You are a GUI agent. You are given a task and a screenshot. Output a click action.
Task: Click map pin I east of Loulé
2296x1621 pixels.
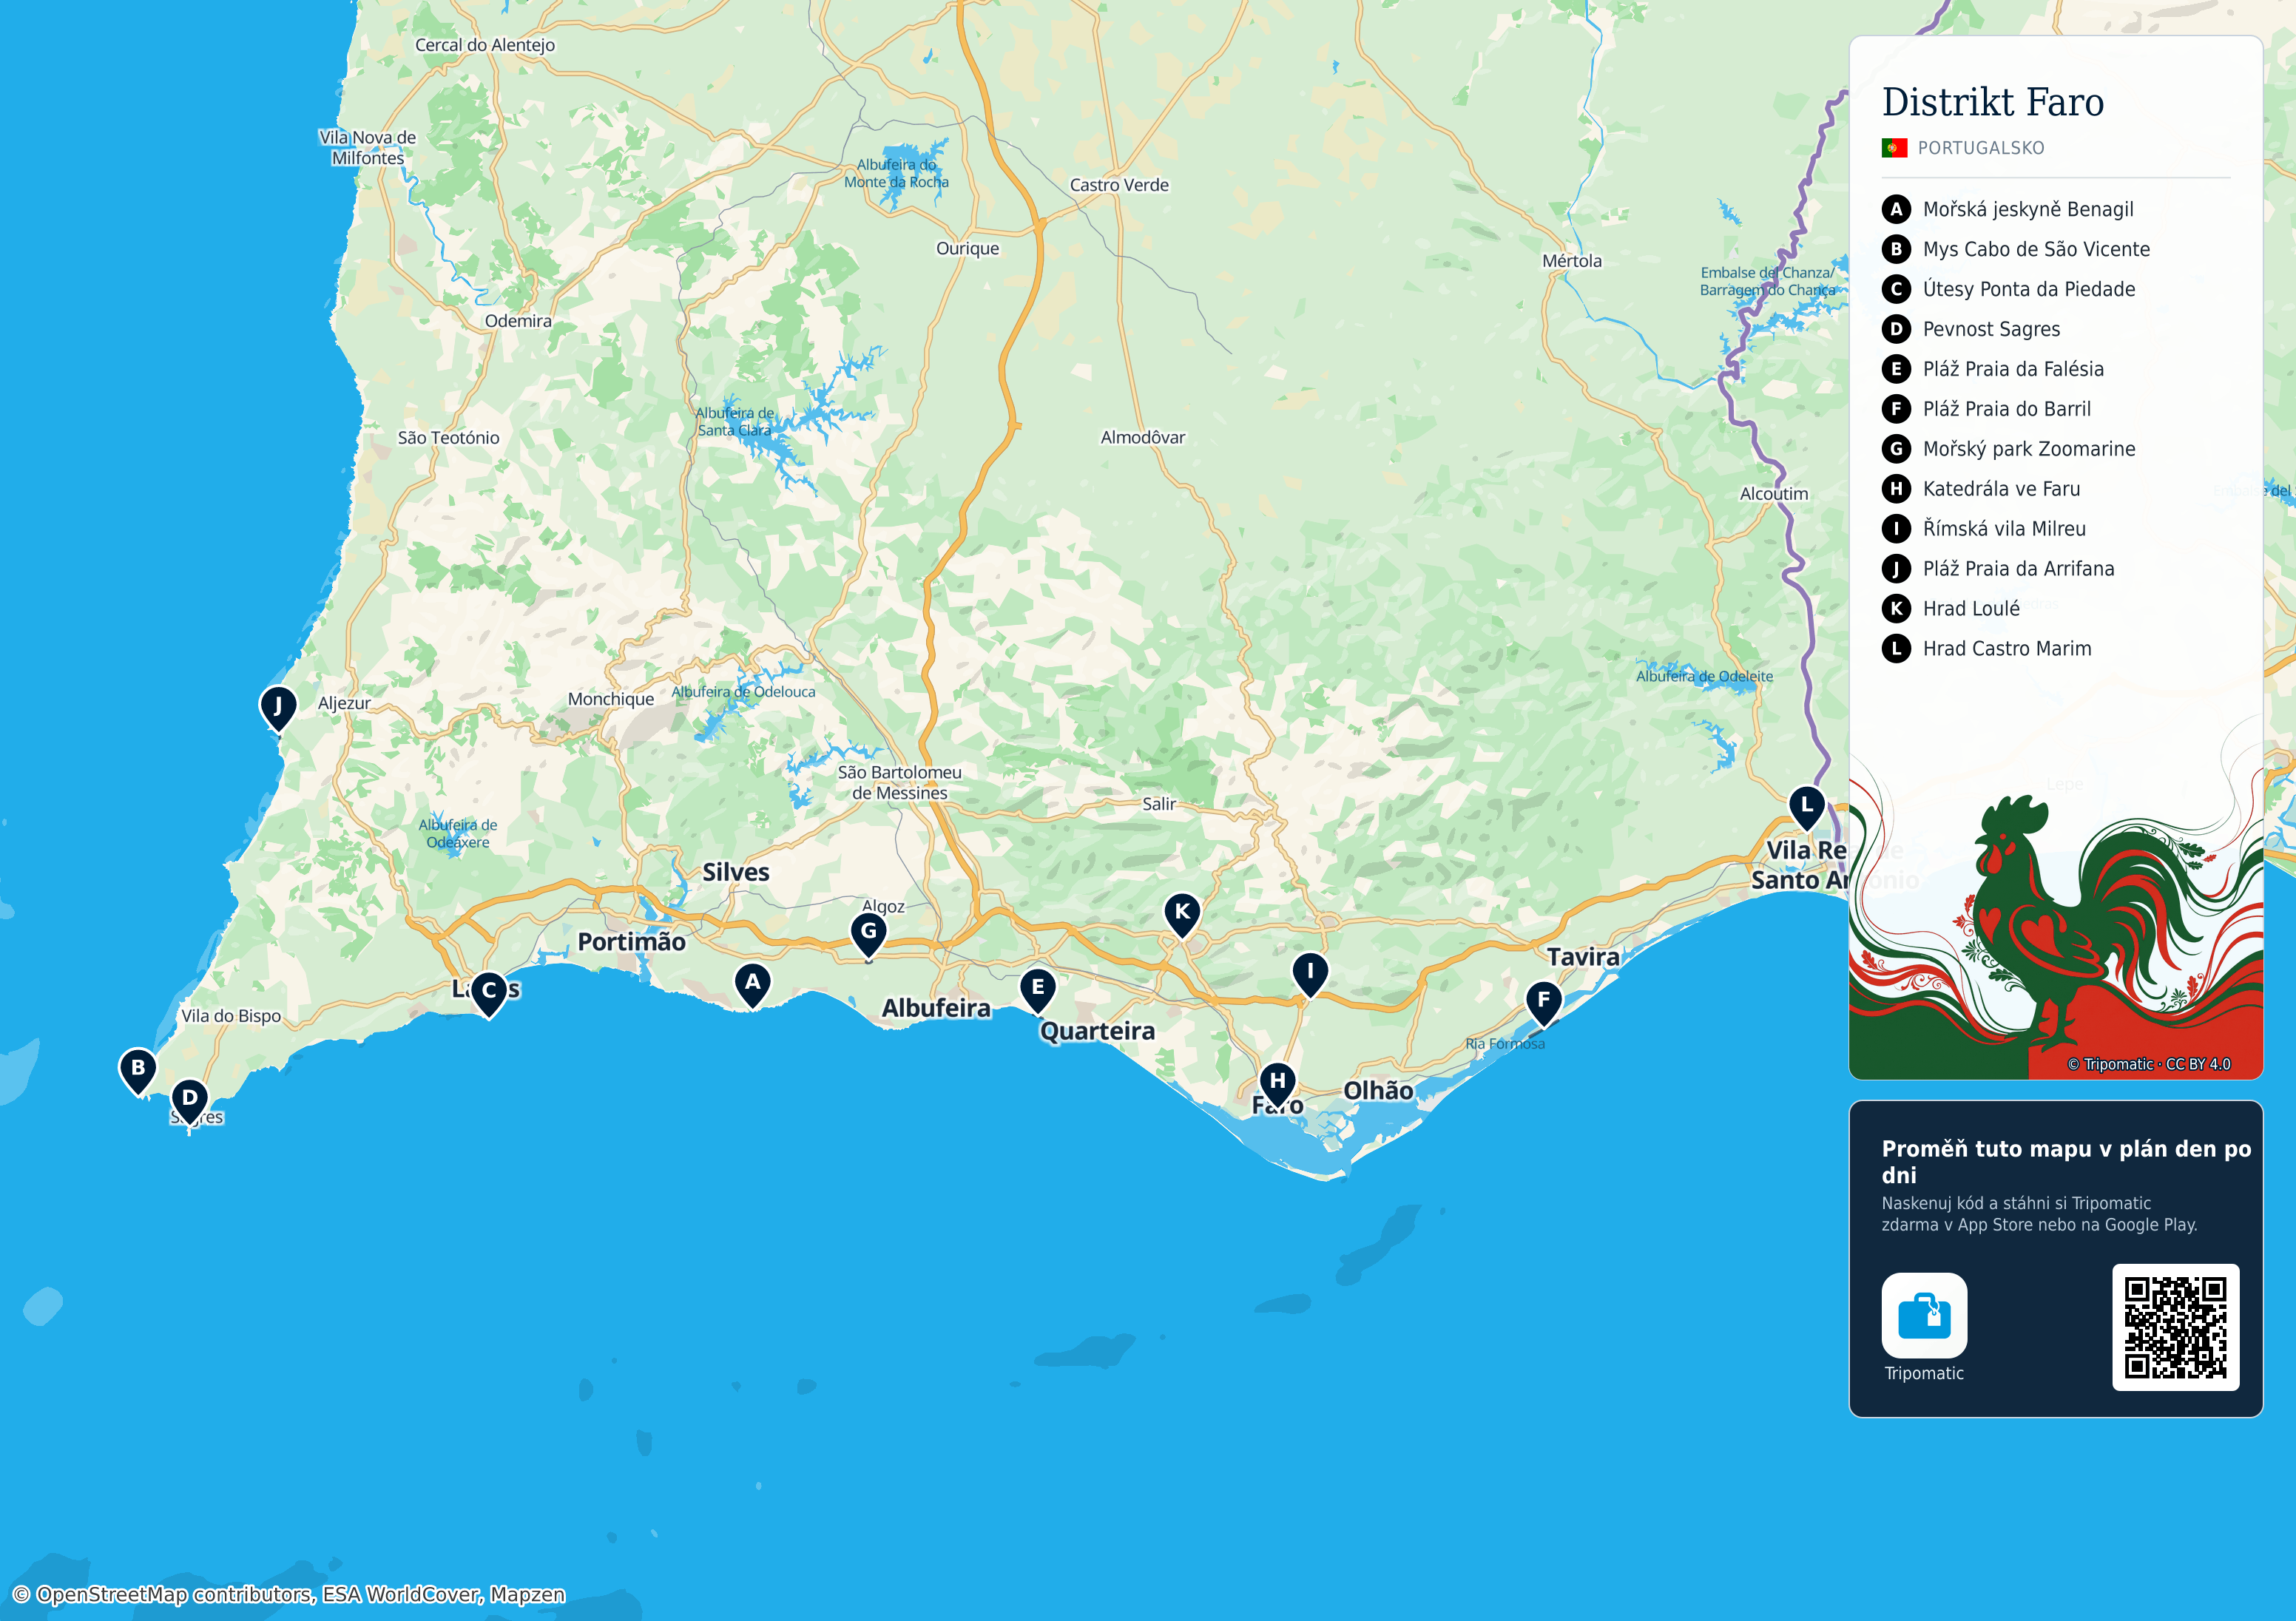[1310, 974]
